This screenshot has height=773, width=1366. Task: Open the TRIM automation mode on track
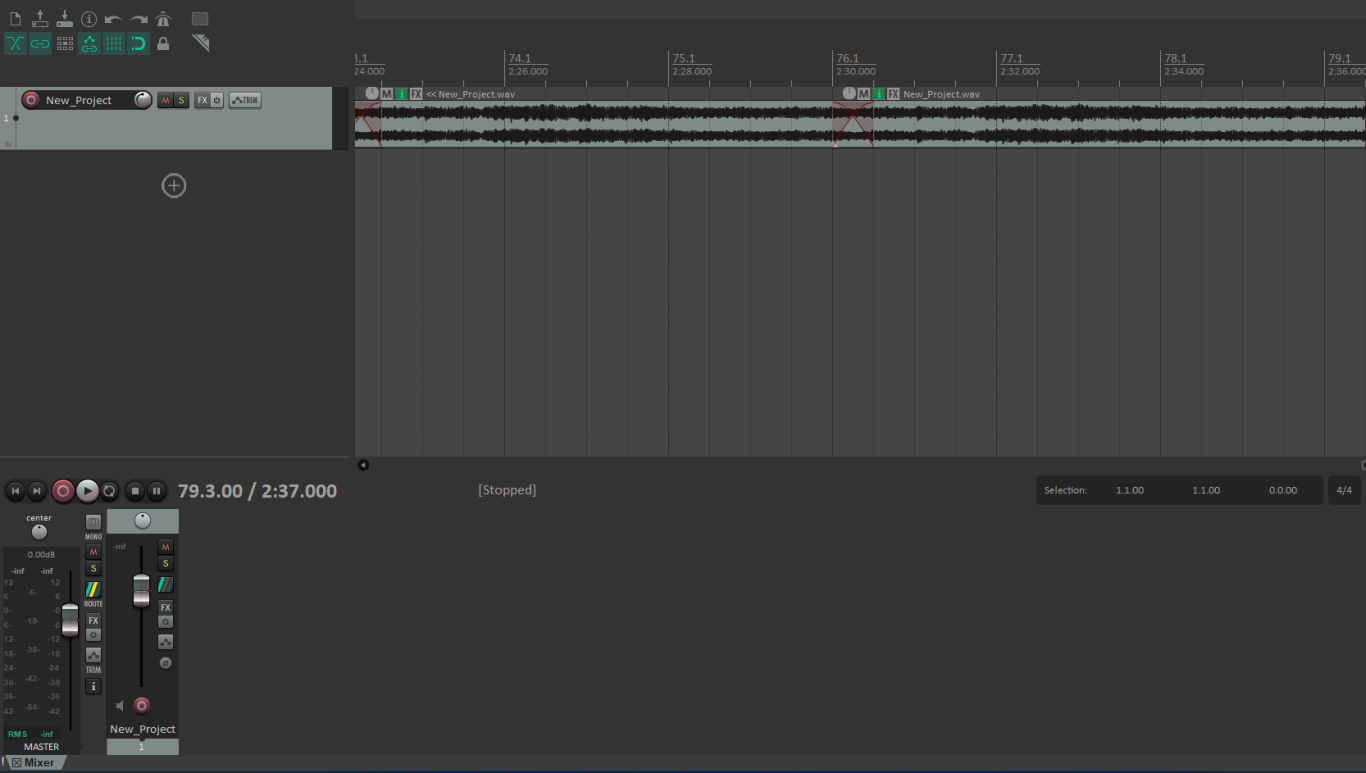[x=244, y=100]
